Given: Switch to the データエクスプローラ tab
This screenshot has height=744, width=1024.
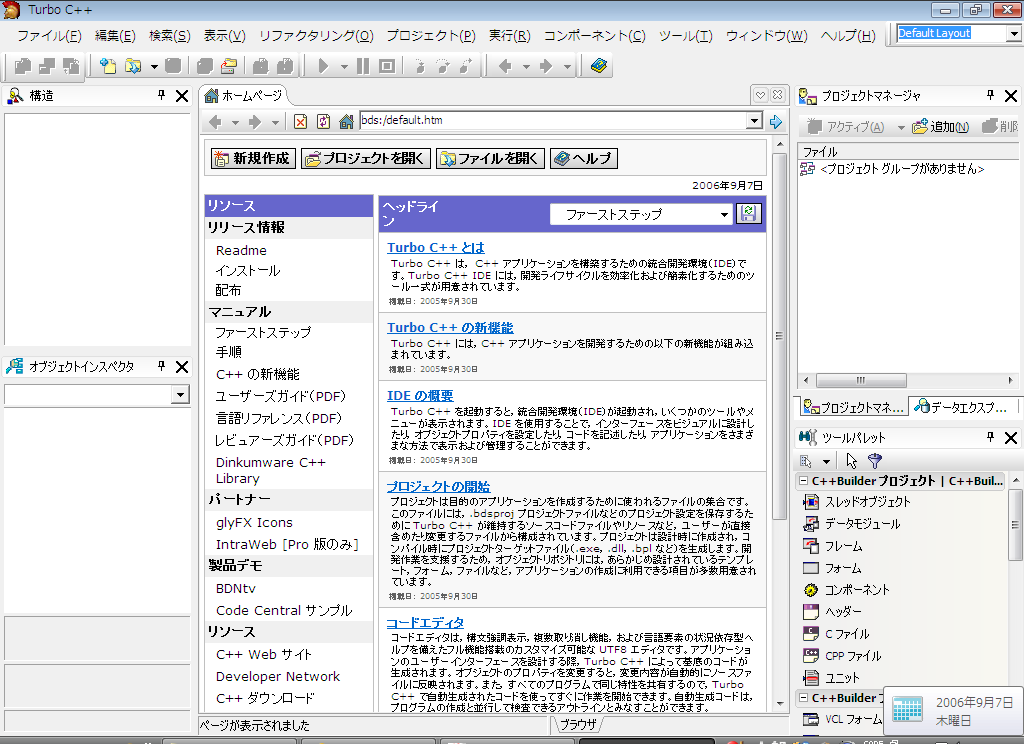Looking at the screenshot, I should [963, 407].
